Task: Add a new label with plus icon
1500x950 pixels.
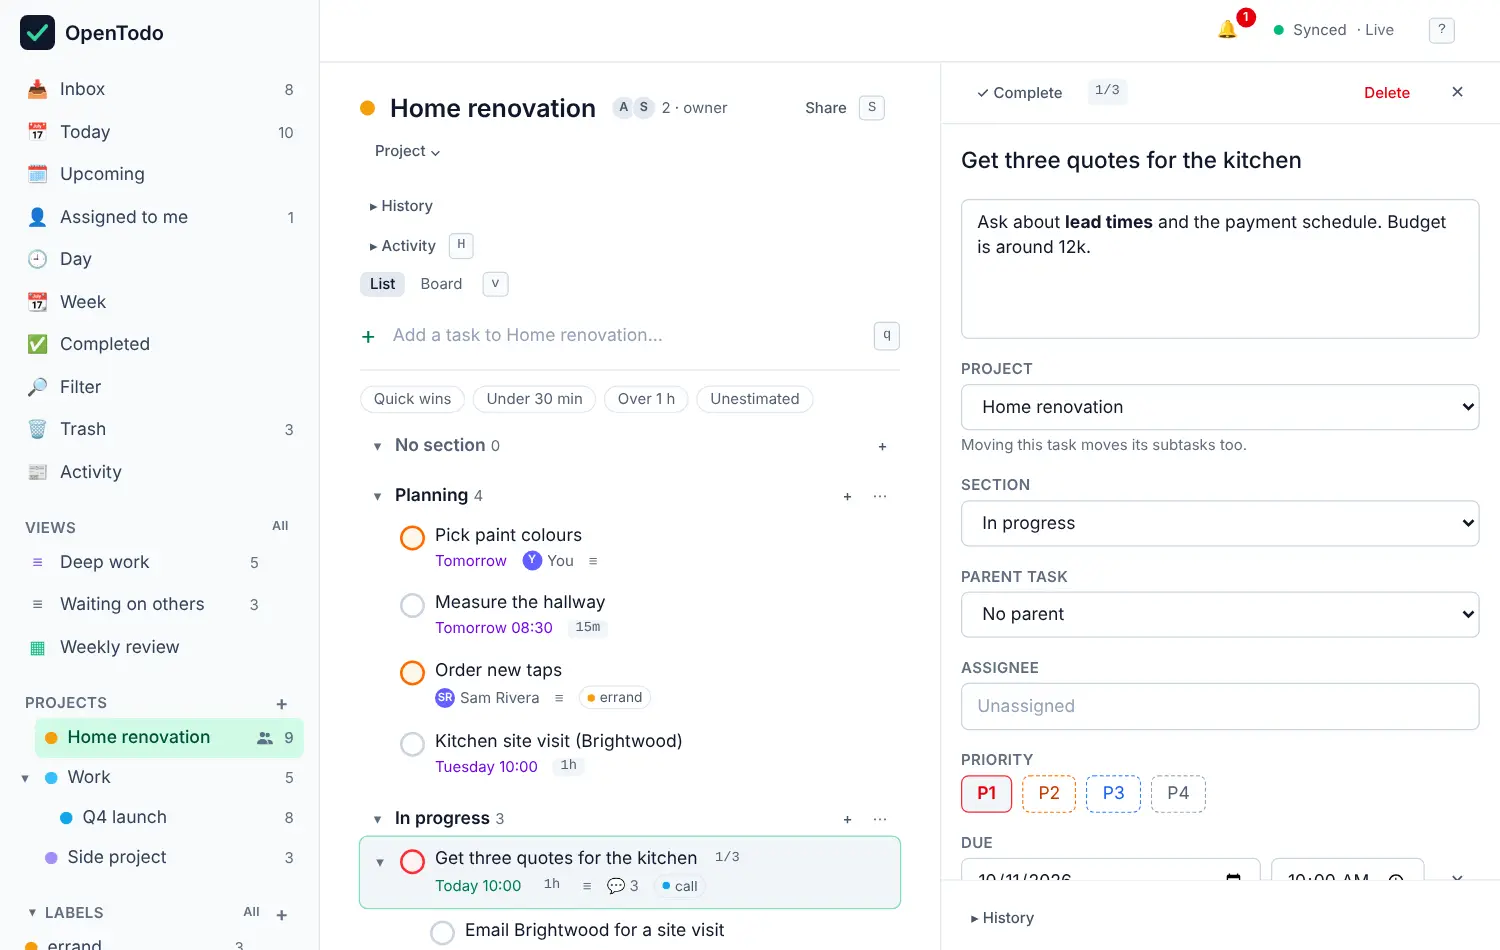Action: (282, 915)
